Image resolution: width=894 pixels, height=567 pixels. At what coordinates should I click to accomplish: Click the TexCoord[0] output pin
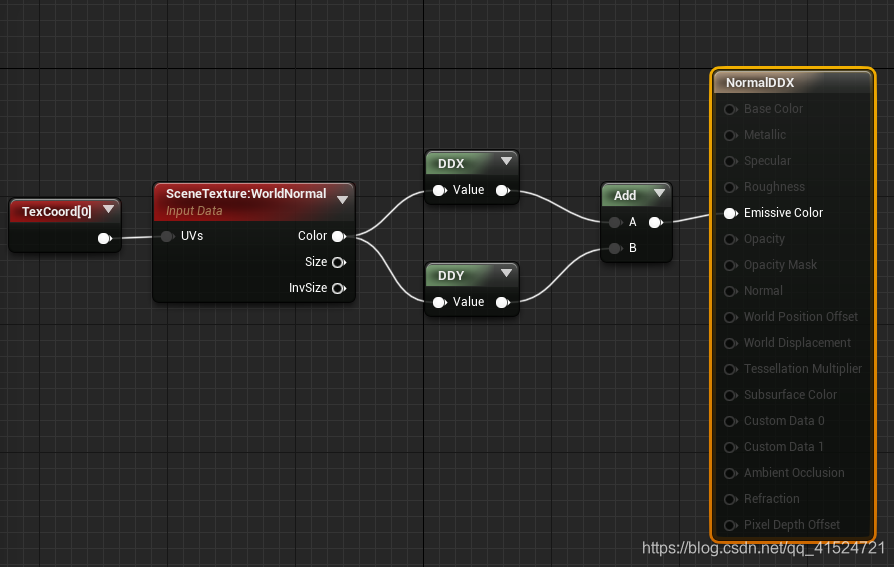pos(104,238)
